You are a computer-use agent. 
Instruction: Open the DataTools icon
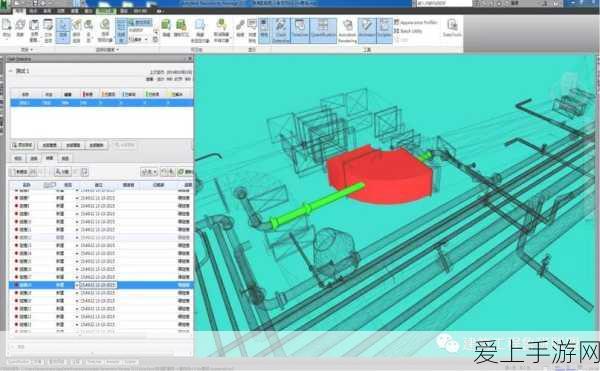(x=452, y=28)
